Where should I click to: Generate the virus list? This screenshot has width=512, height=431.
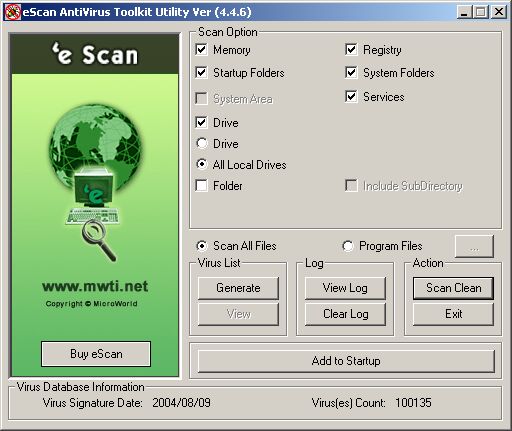(238, 288)
